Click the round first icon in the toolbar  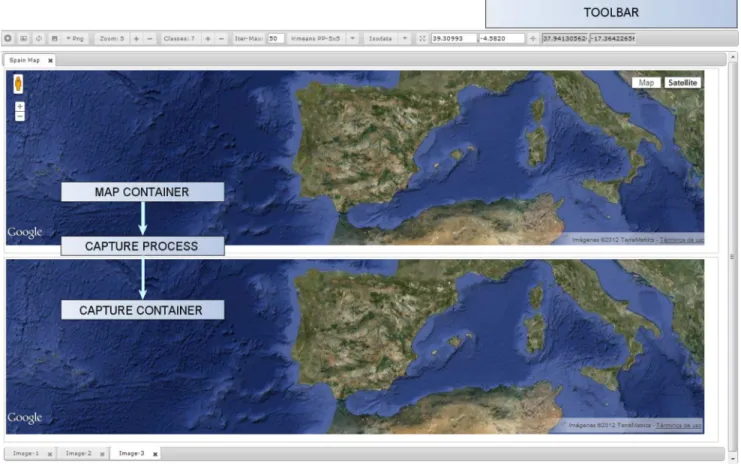click(8, 38)
